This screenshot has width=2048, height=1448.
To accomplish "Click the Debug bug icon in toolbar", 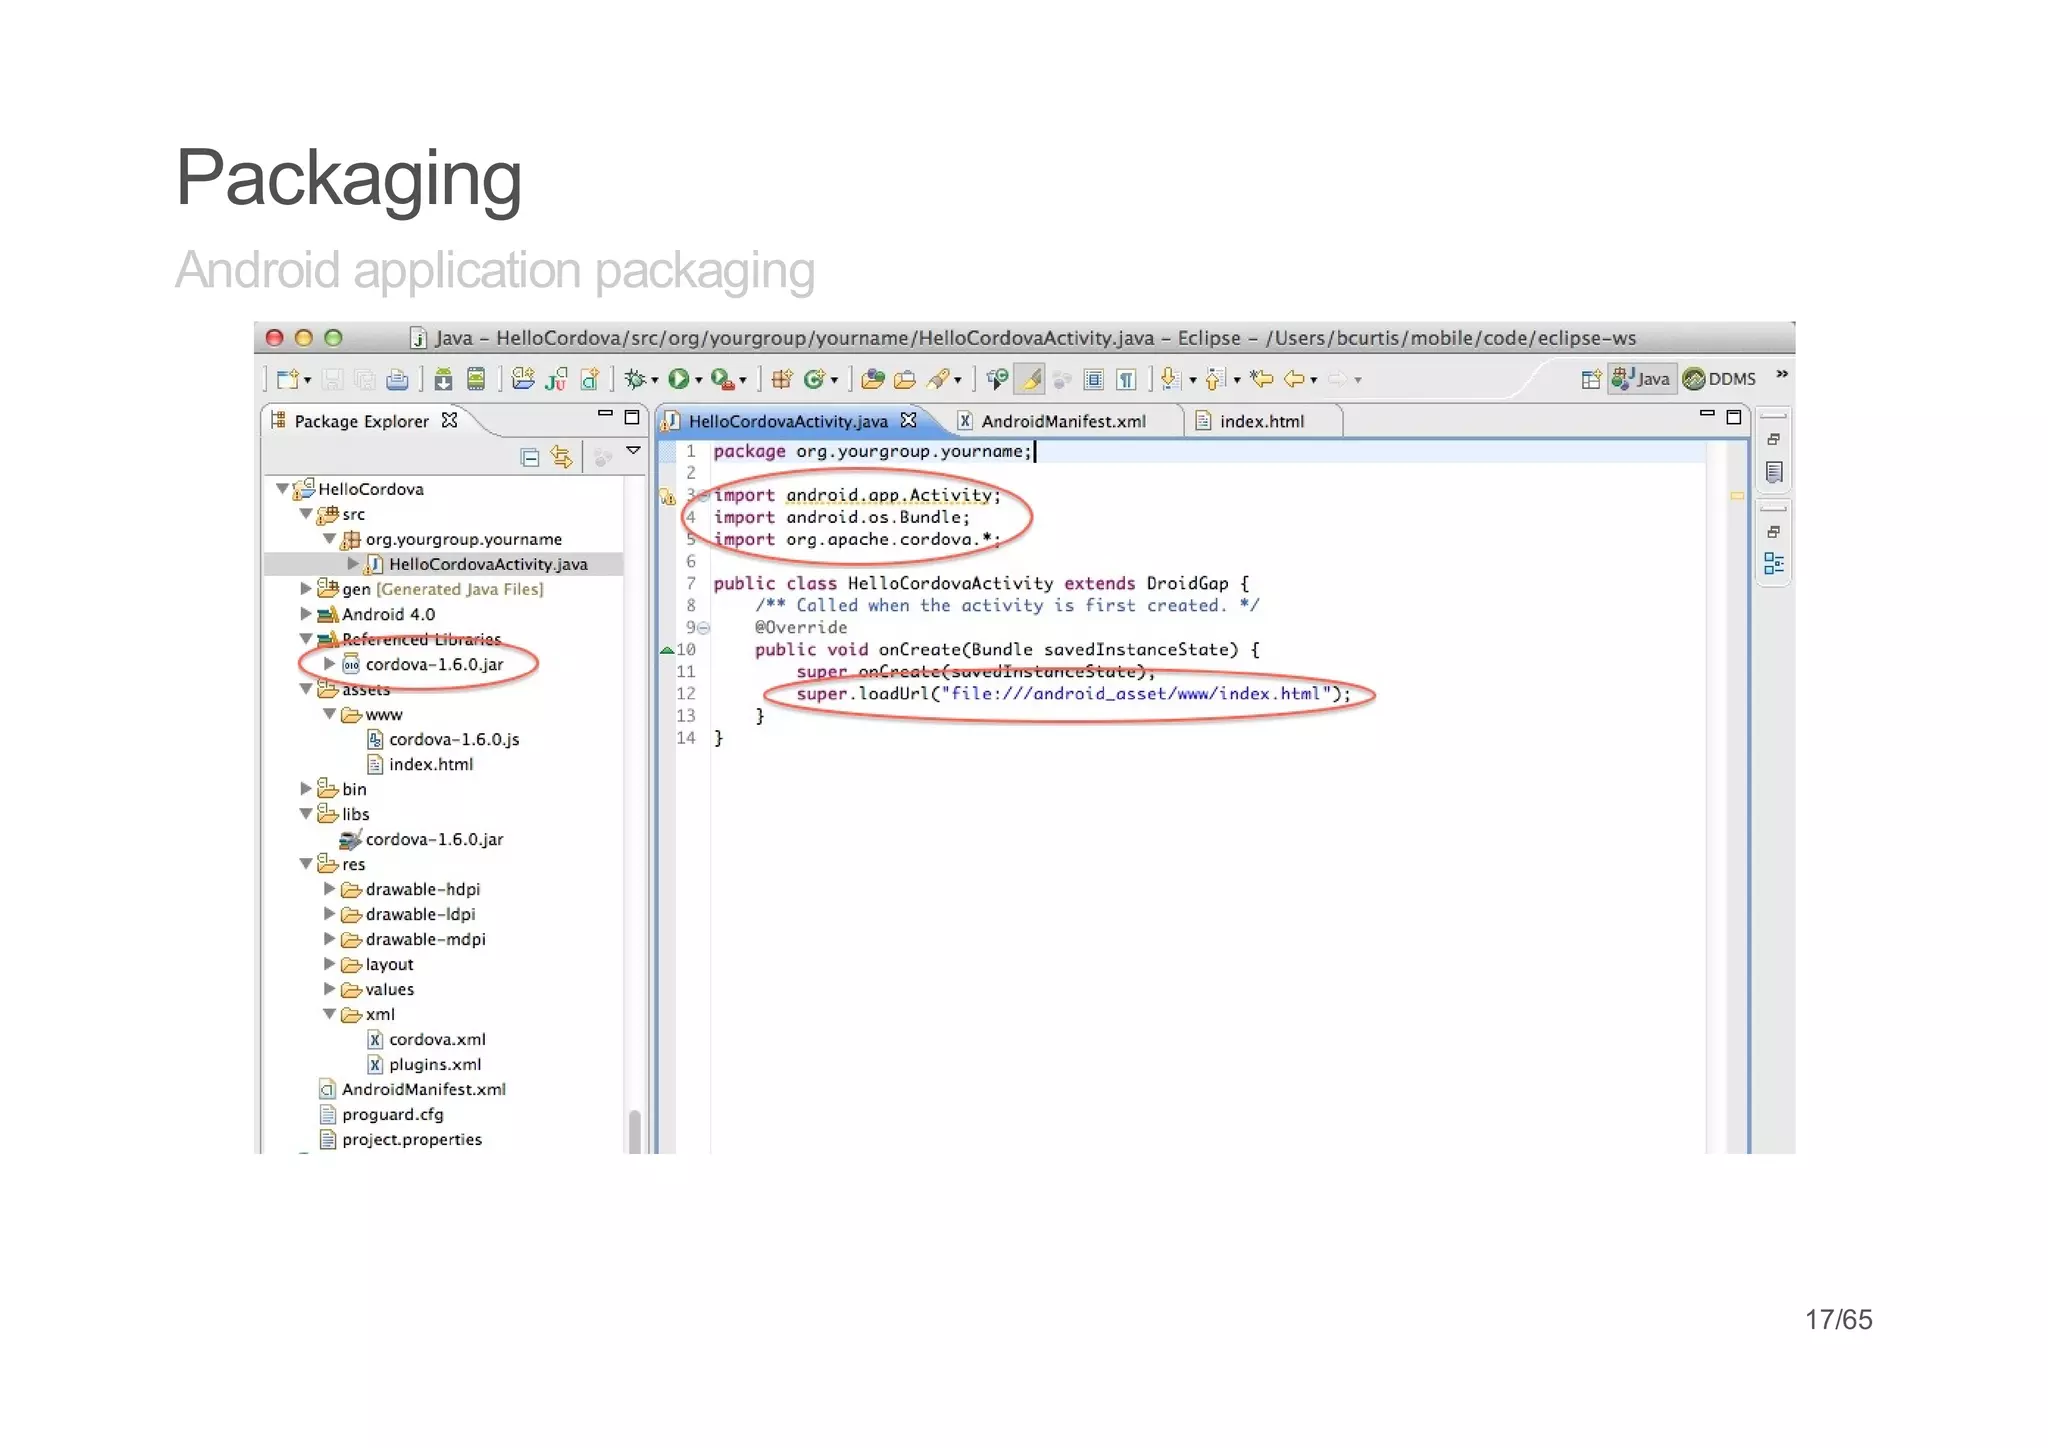I will coord(634,379).
